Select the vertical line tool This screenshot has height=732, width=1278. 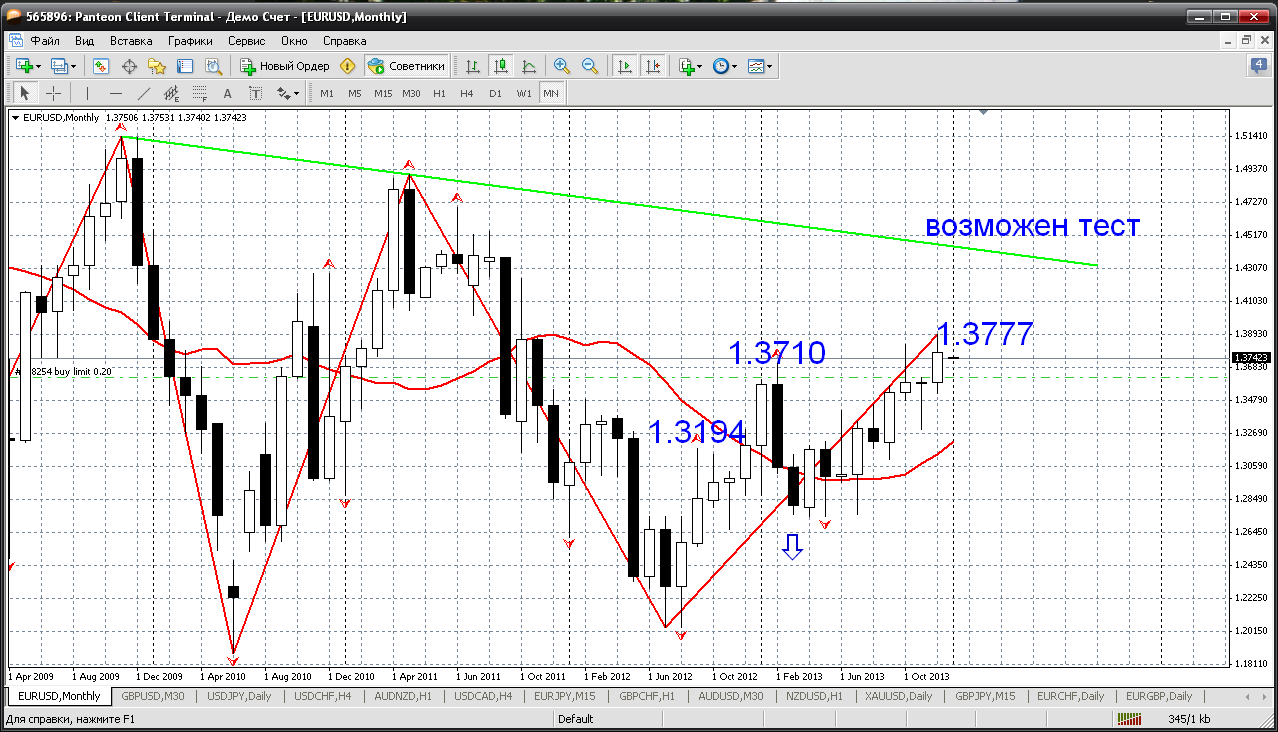87,93
